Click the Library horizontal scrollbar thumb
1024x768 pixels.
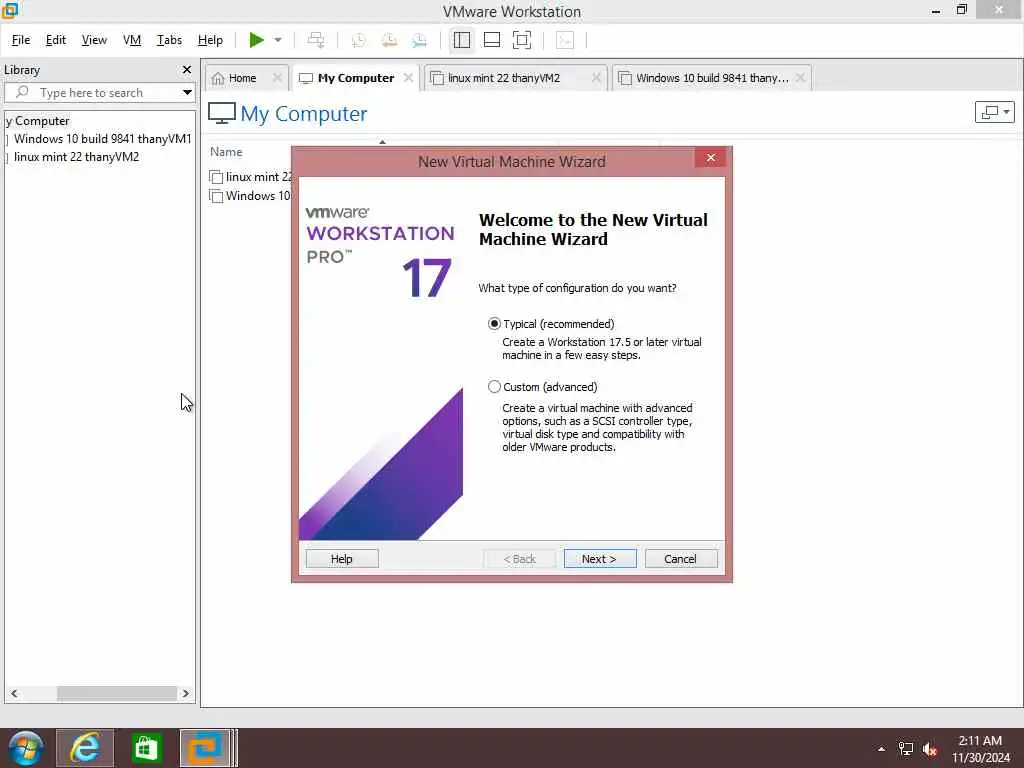116,694
